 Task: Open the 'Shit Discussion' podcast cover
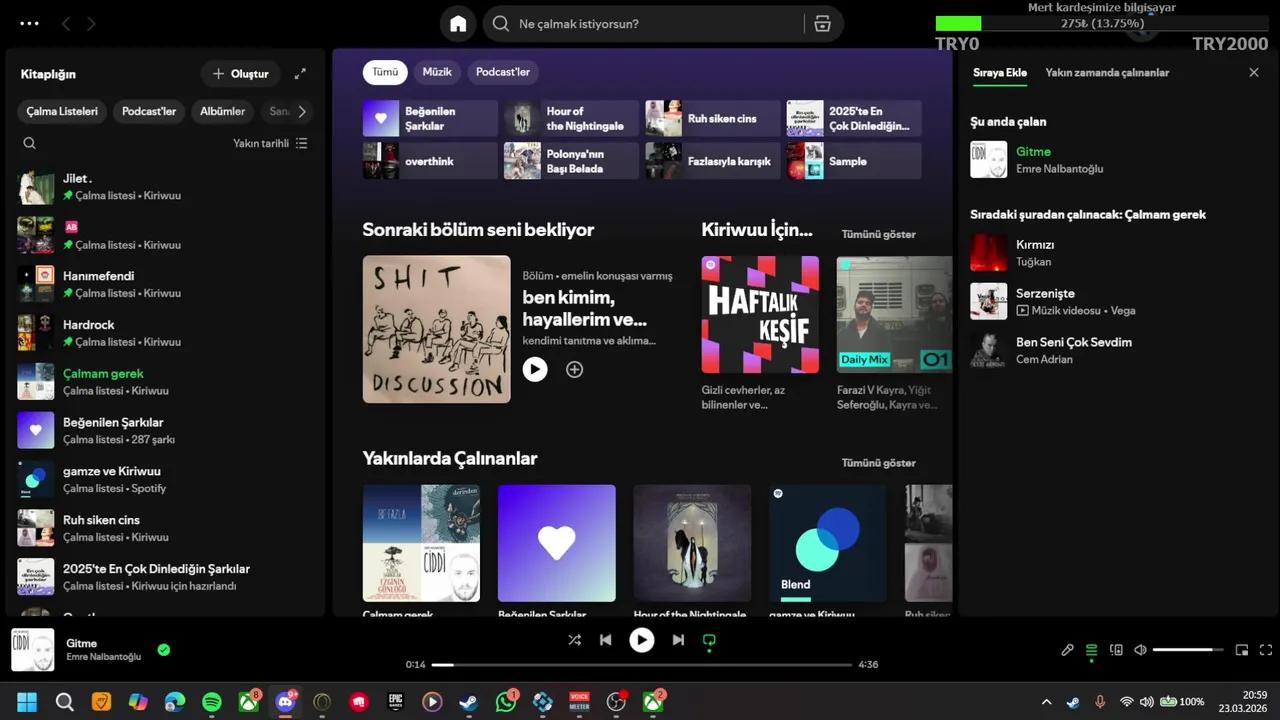[x=436, y=329]
